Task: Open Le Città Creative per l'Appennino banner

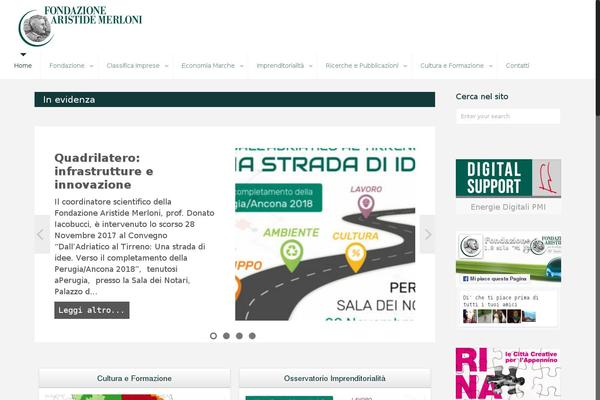Action: coord(508,374)
